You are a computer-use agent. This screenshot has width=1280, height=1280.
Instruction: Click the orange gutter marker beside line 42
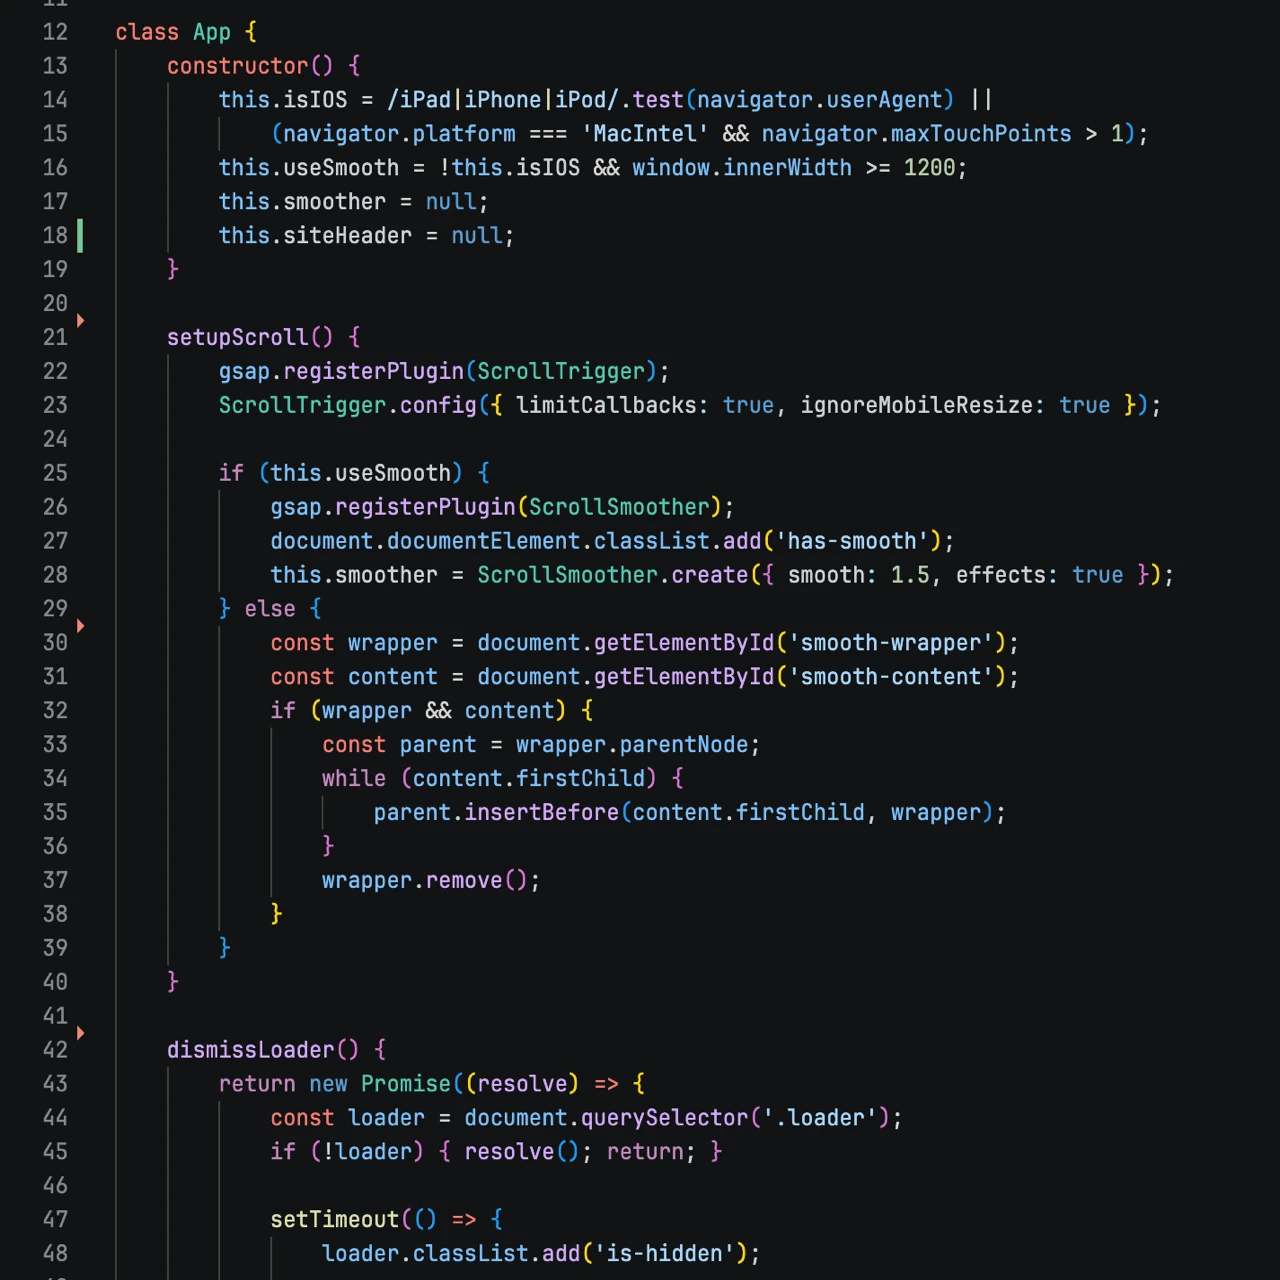[80, 1033]
